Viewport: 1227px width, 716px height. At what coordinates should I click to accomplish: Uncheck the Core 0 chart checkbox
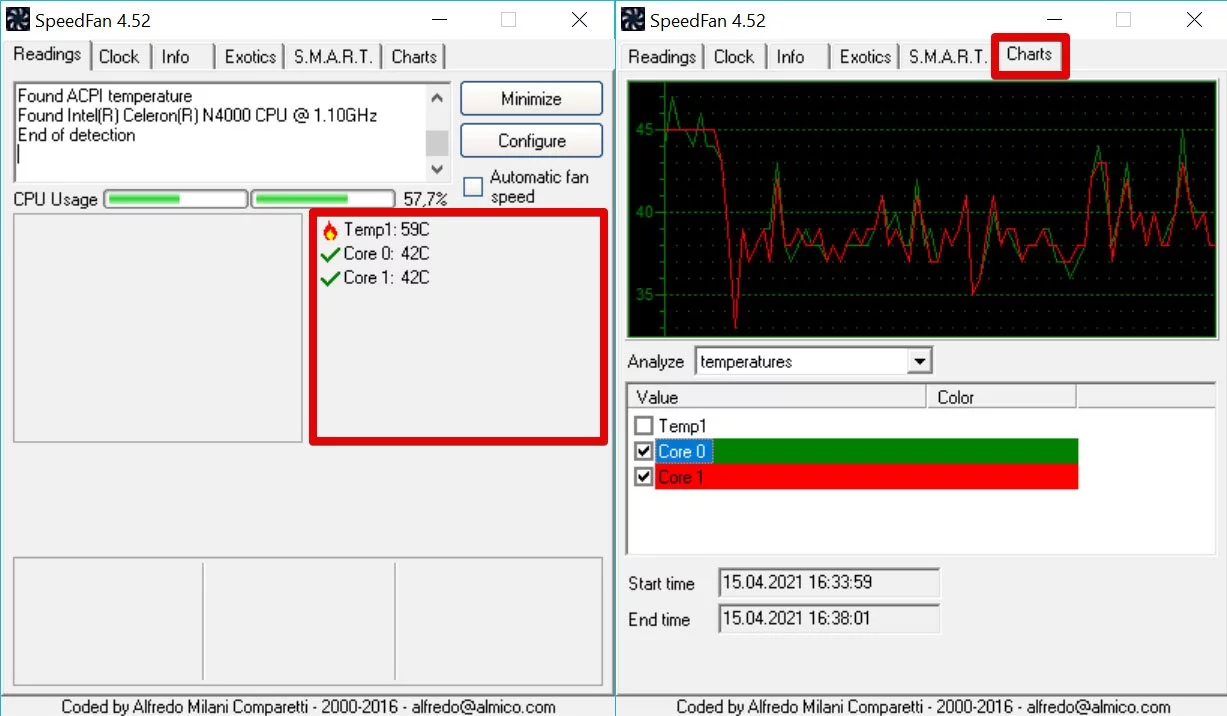pos(644,452)
